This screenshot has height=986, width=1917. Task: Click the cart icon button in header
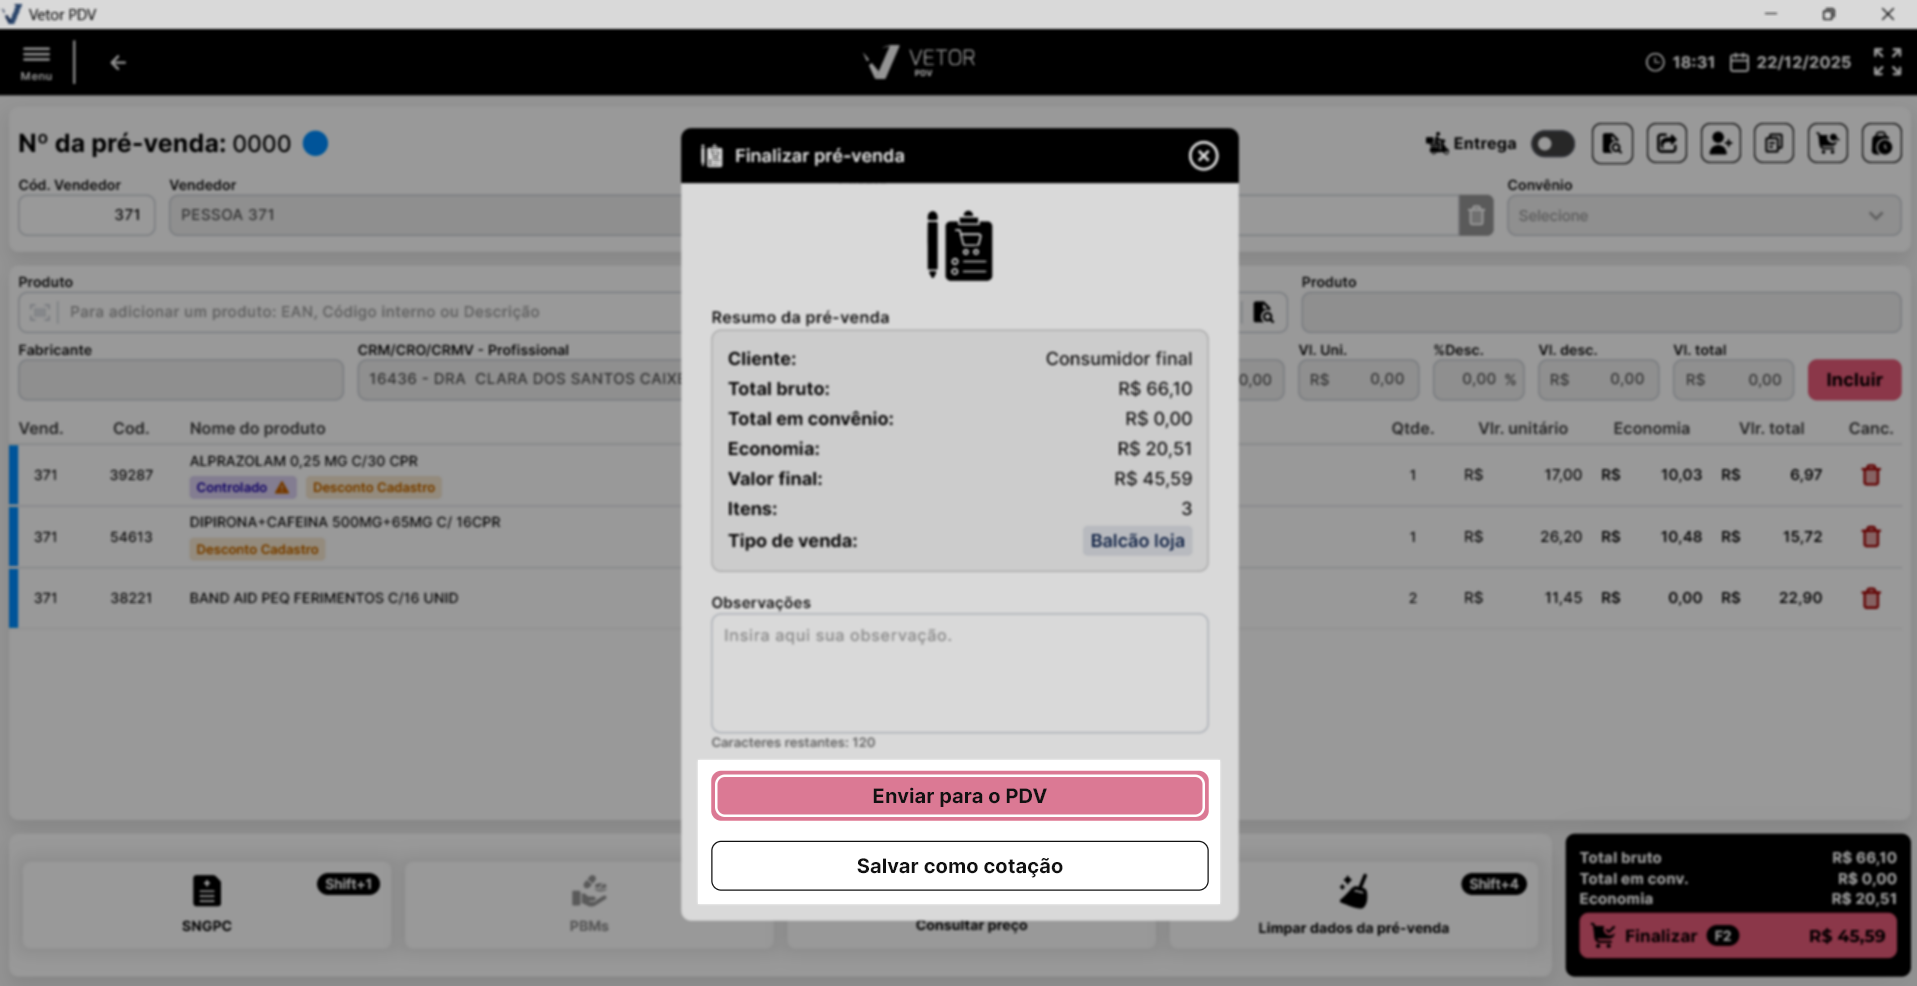pyautogui.click(x=1828, y=144)
